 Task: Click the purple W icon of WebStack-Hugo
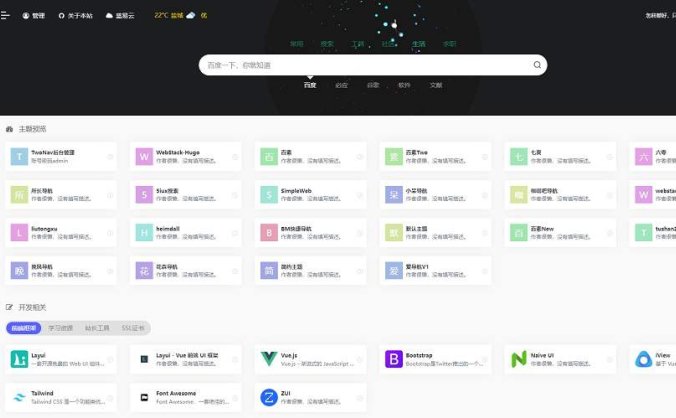(144, 156)
